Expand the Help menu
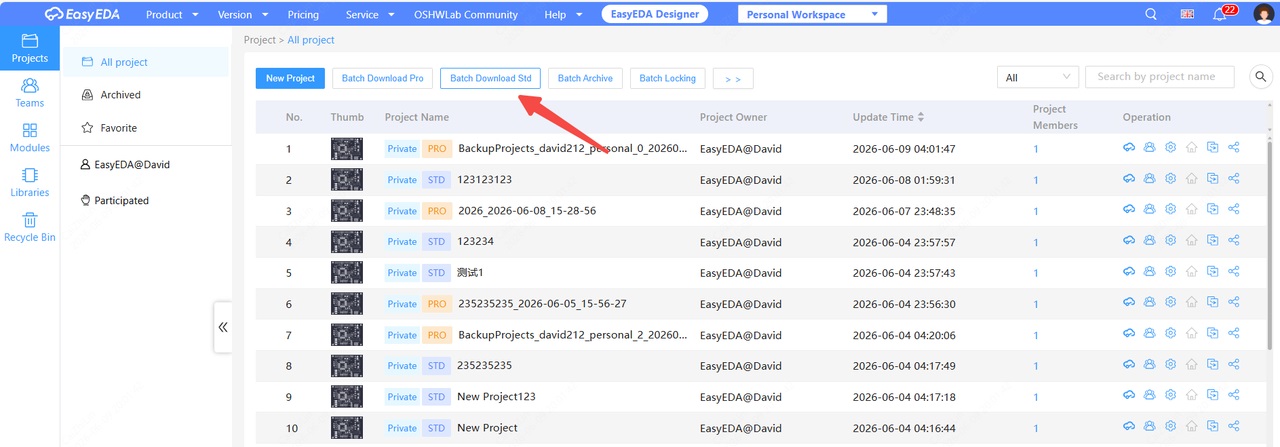 coord(563,15)
